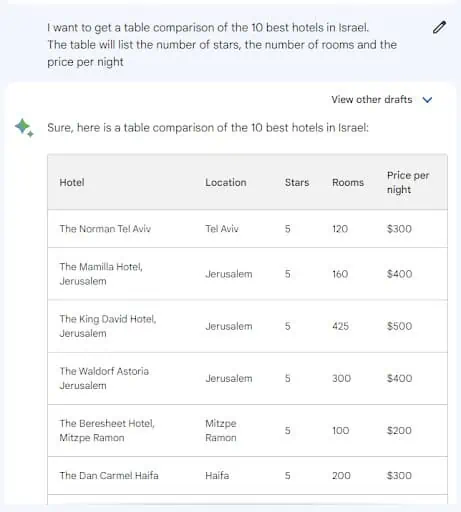The height and width of the screenshot is (512, 461).
Task: Select the Hotel column header
Action: [72, 182]
